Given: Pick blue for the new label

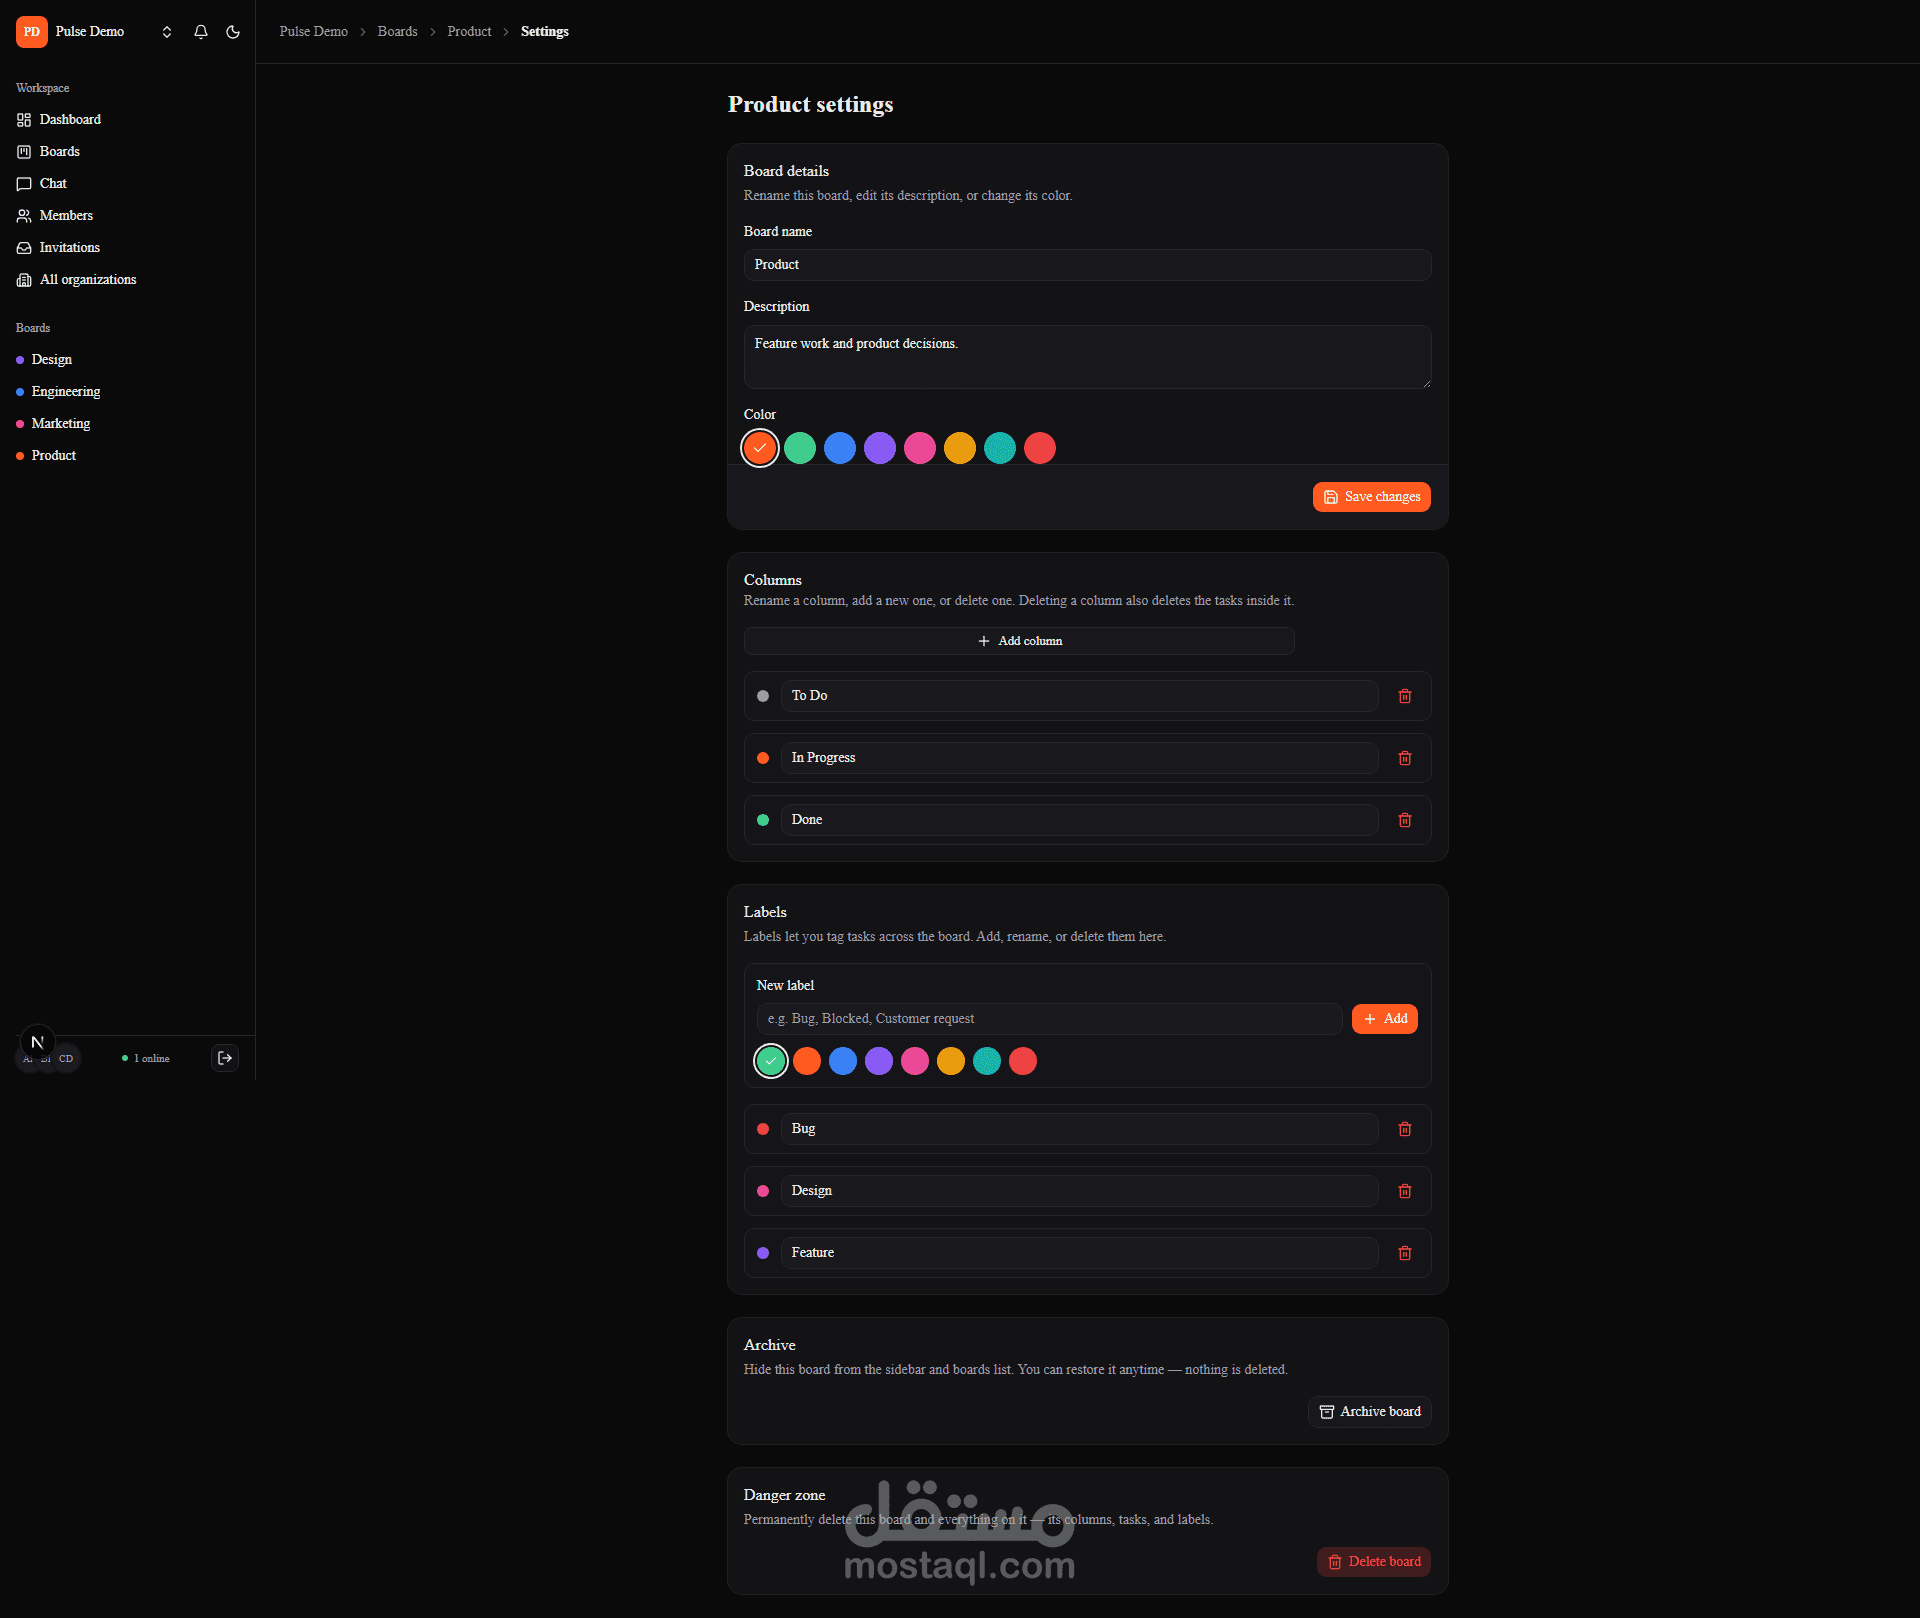Looking at the screenshot, I should pyautogui.click(x=843, y=1061).
